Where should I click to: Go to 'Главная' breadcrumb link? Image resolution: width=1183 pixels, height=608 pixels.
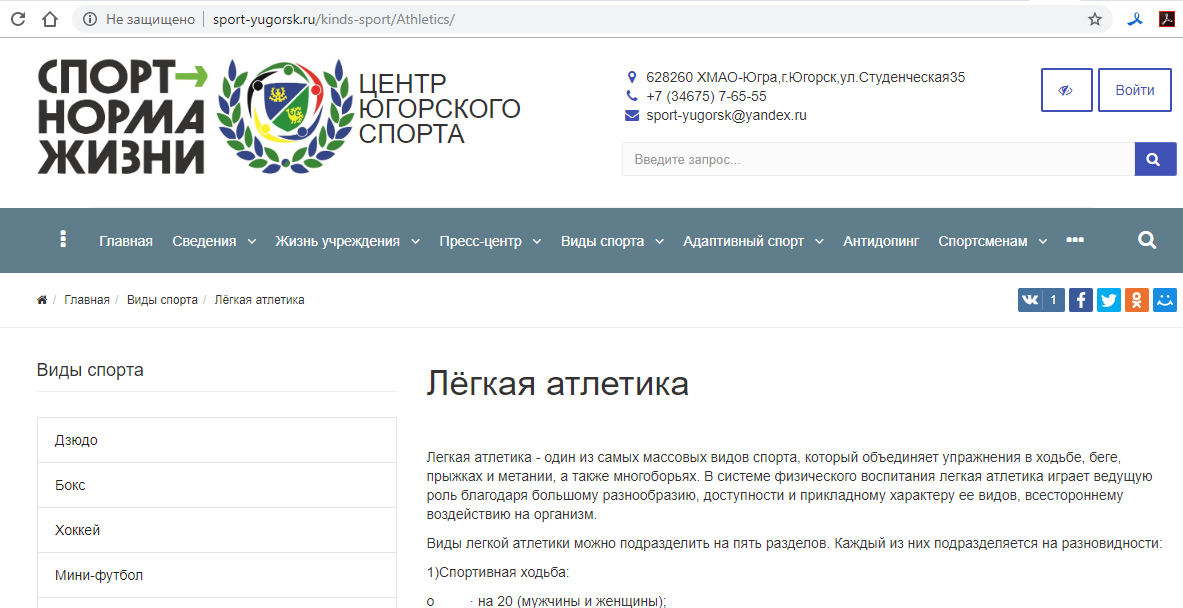(87, 300)
